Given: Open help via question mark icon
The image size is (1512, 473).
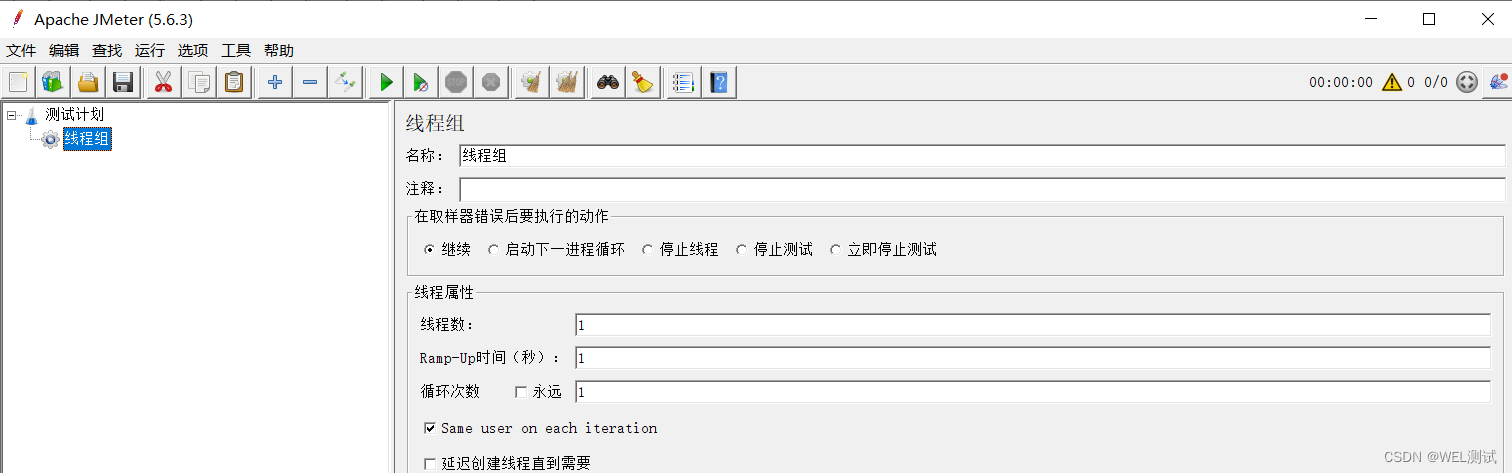Looking at the screenshot, I should [x=719, y=82].
